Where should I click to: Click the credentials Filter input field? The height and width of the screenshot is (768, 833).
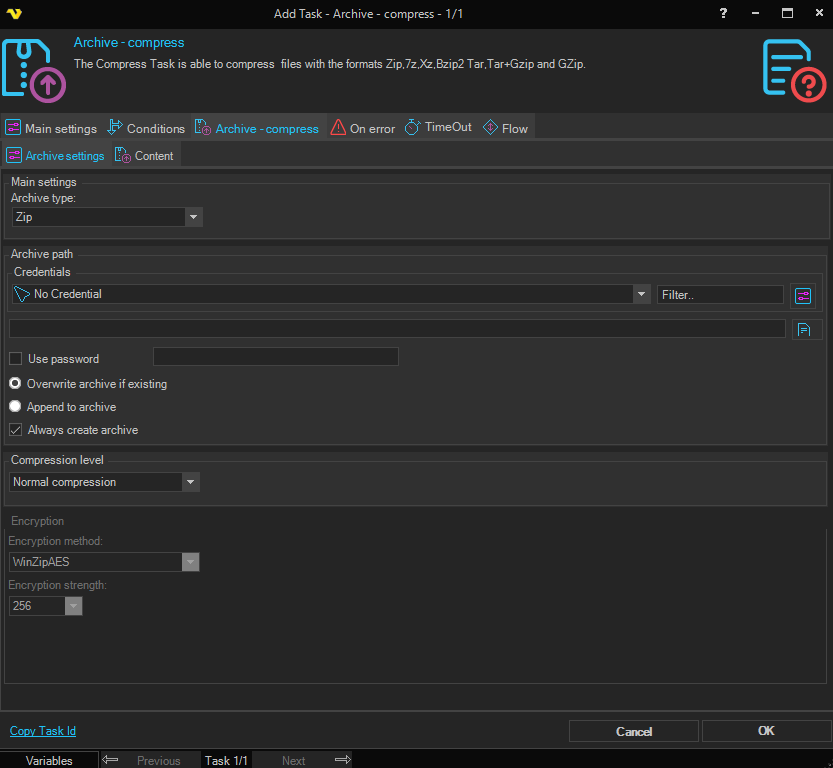pyautogui.click(x=720, y=295)
